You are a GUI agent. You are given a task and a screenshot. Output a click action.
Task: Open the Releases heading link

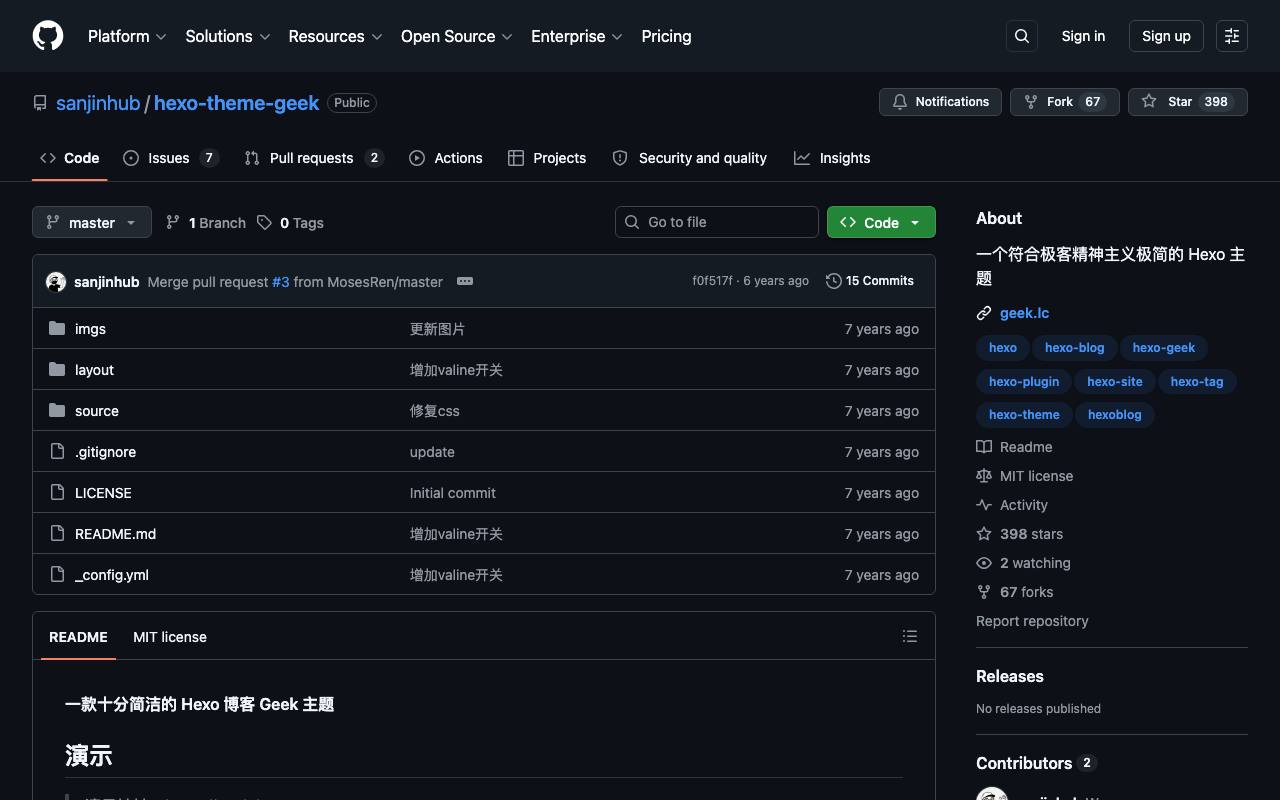[x=1010, y=676]
